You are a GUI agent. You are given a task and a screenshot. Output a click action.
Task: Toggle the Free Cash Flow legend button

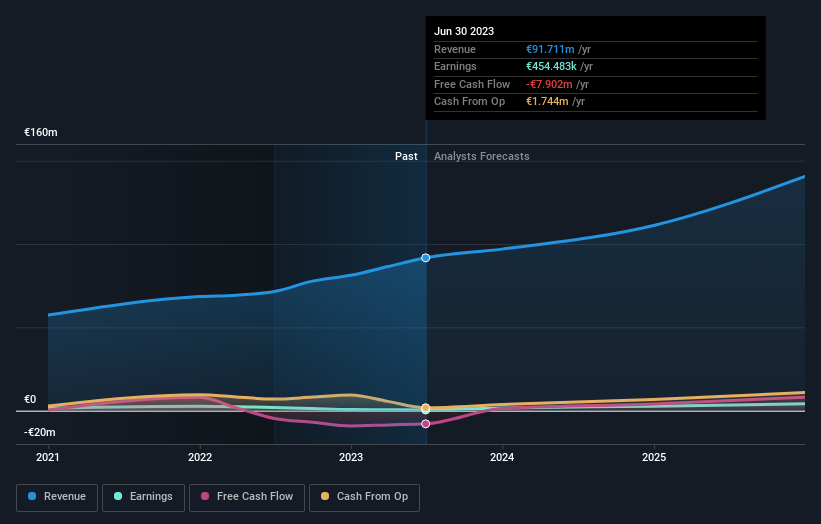247,497
